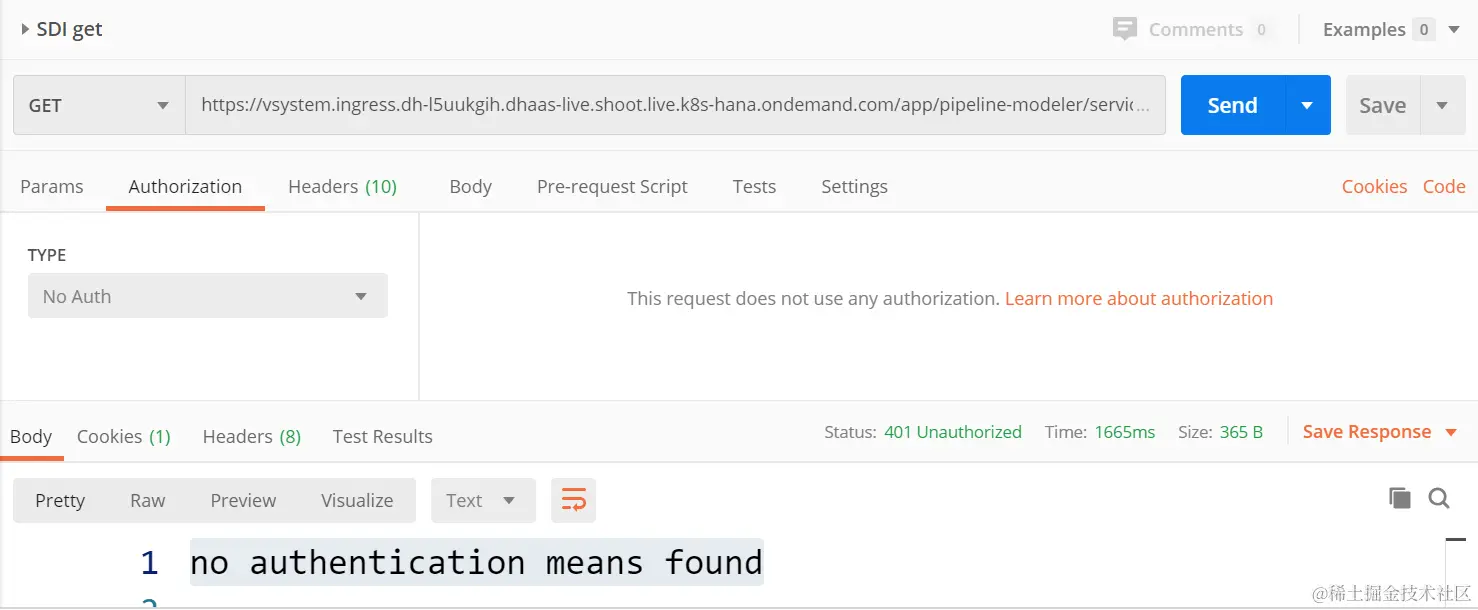Open the Examples dropdown
The height and width of the screenshot is (610, 1478).
point(1392,29)
